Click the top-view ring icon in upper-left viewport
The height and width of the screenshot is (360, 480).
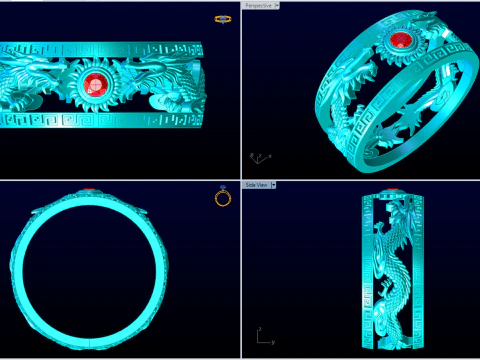[x=223, y=19]
